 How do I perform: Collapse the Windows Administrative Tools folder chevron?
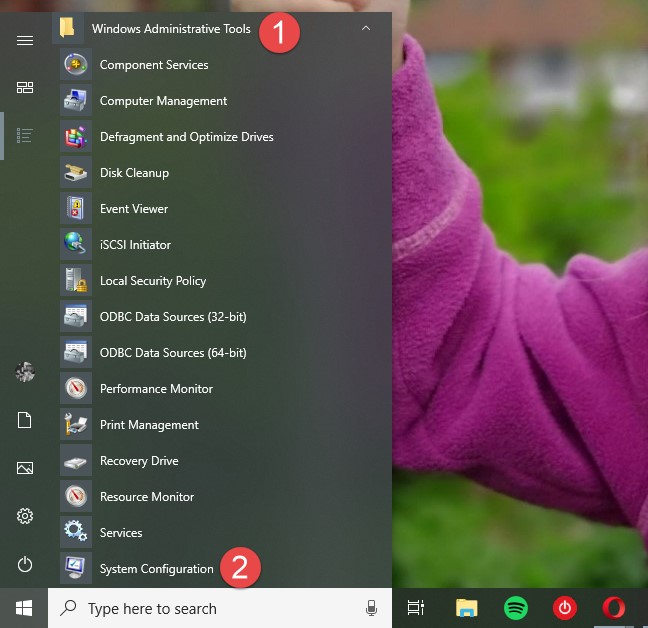pos(365,29)
